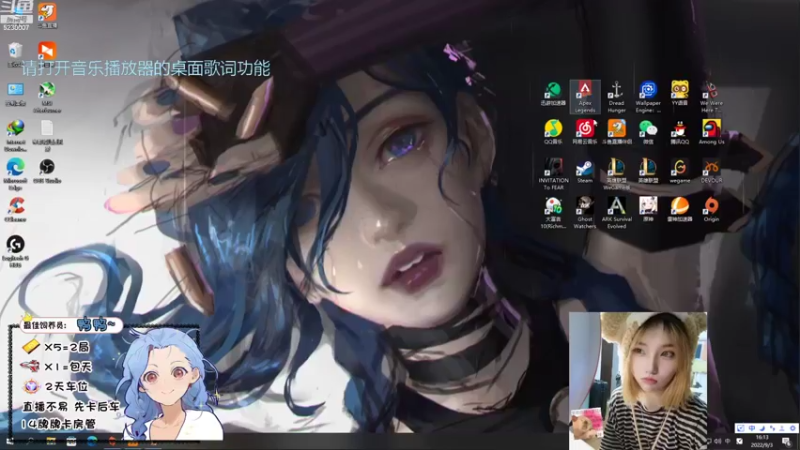800x450 pixels.
Task: Open the QQ音乐 desktop icon
Action: [x=553, y=132]
